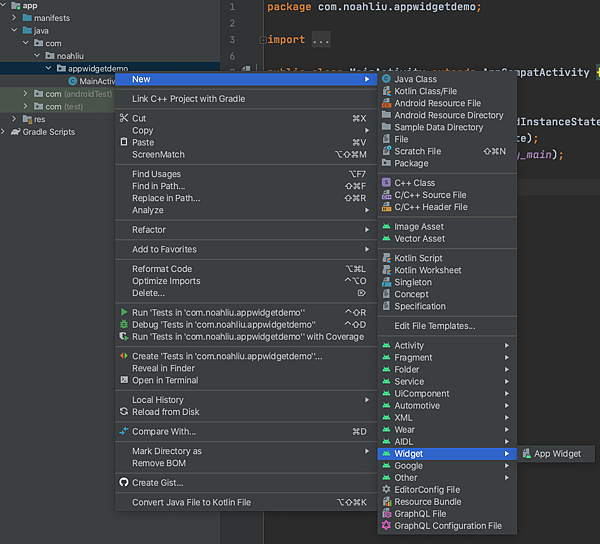Choose Sample Data Directory
This screenshot has height=544, width=600.
447,127
